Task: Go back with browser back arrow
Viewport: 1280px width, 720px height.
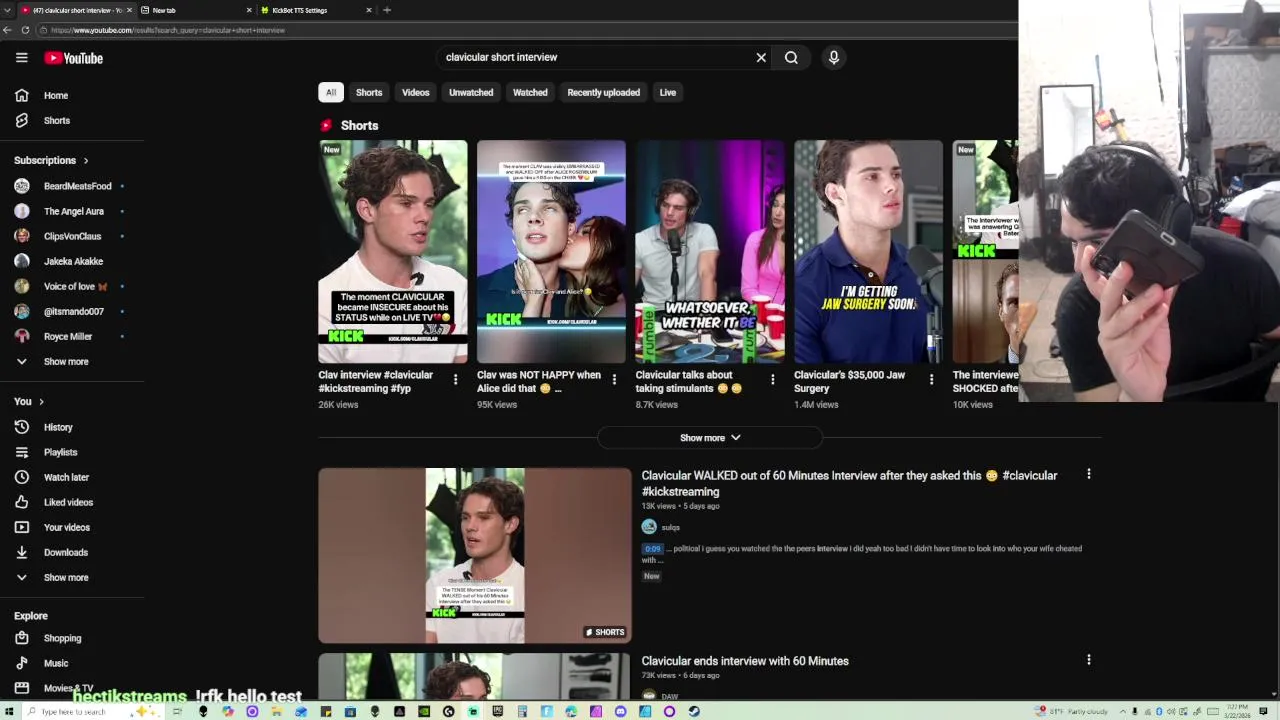Action: click(8, 30)
